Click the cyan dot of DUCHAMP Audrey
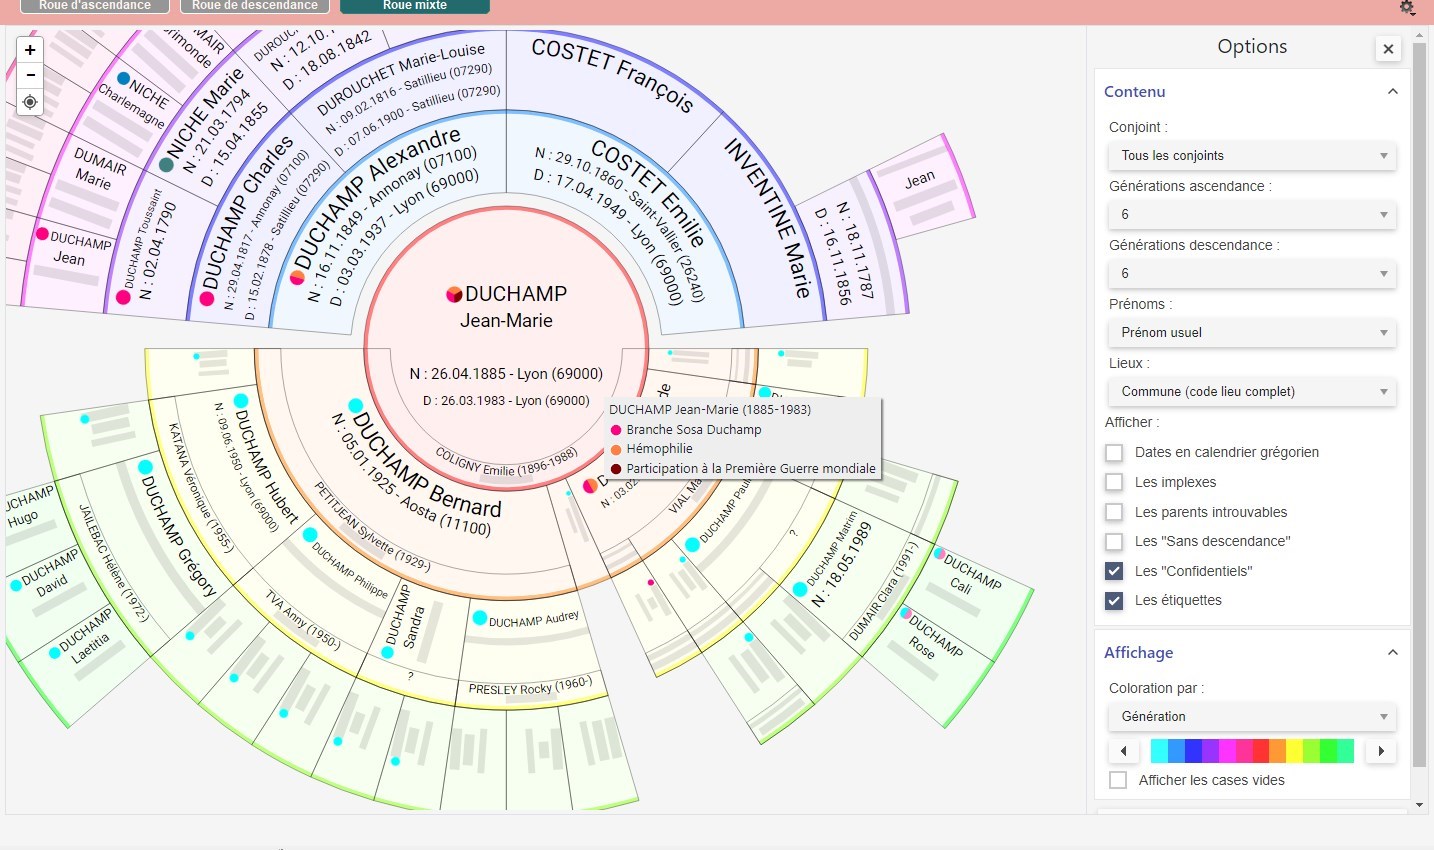The width and height of the screenshot is (1434, 850). [x=480, y=618]
